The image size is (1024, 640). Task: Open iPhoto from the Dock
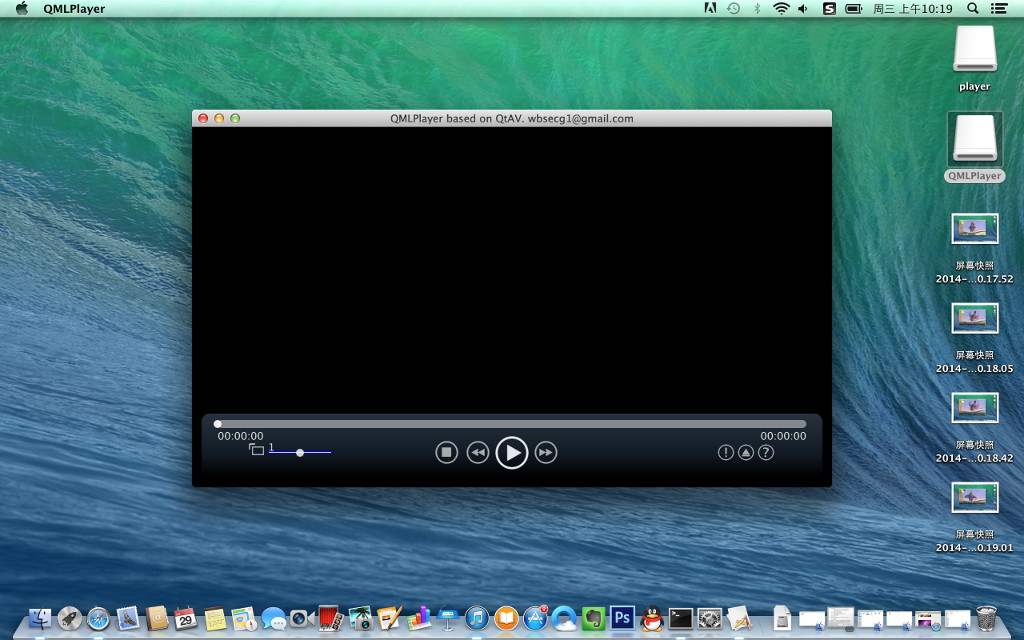[360, 618]
